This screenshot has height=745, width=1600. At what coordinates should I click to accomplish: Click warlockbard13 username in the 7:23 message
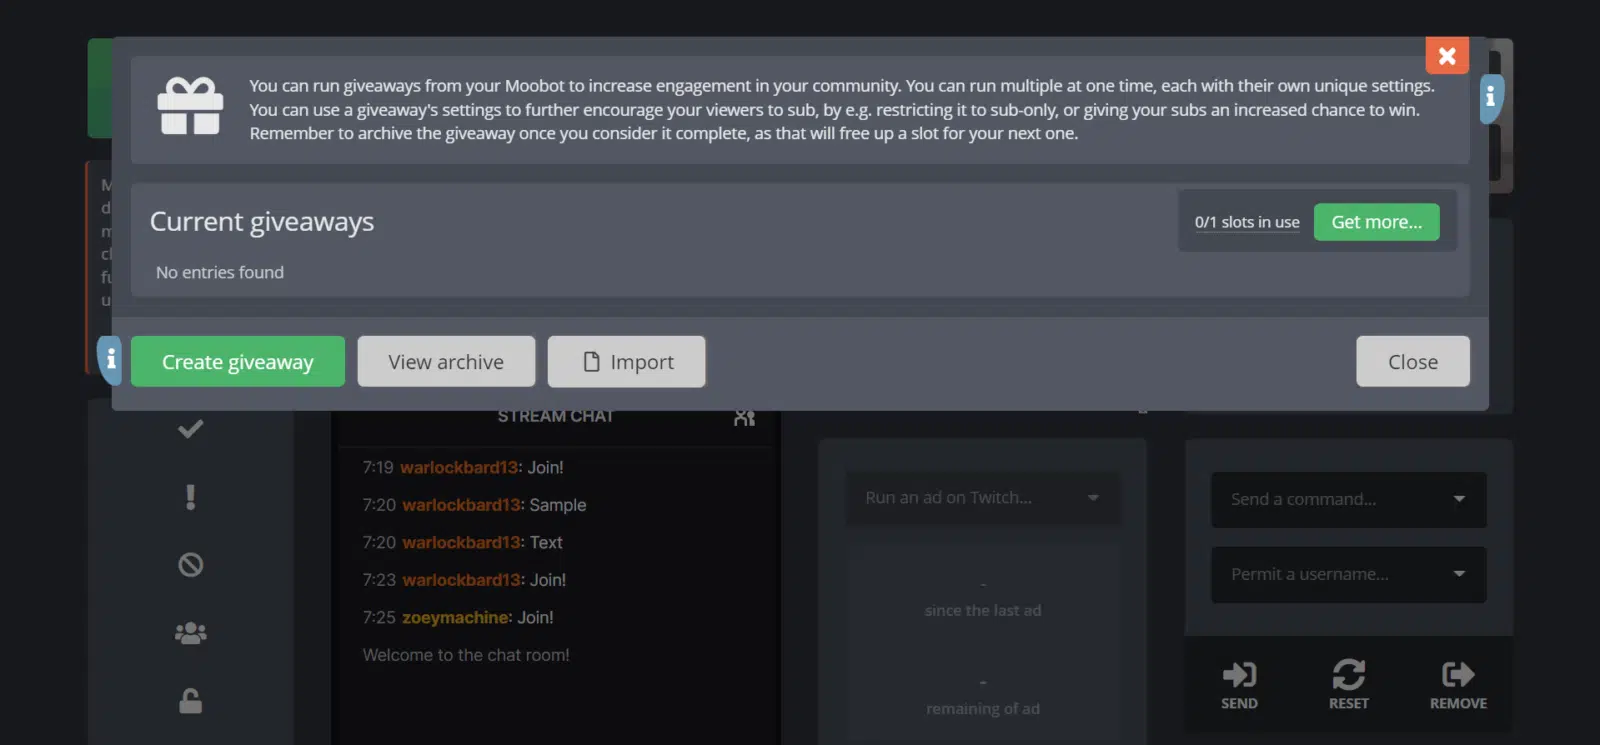point(462,580)
